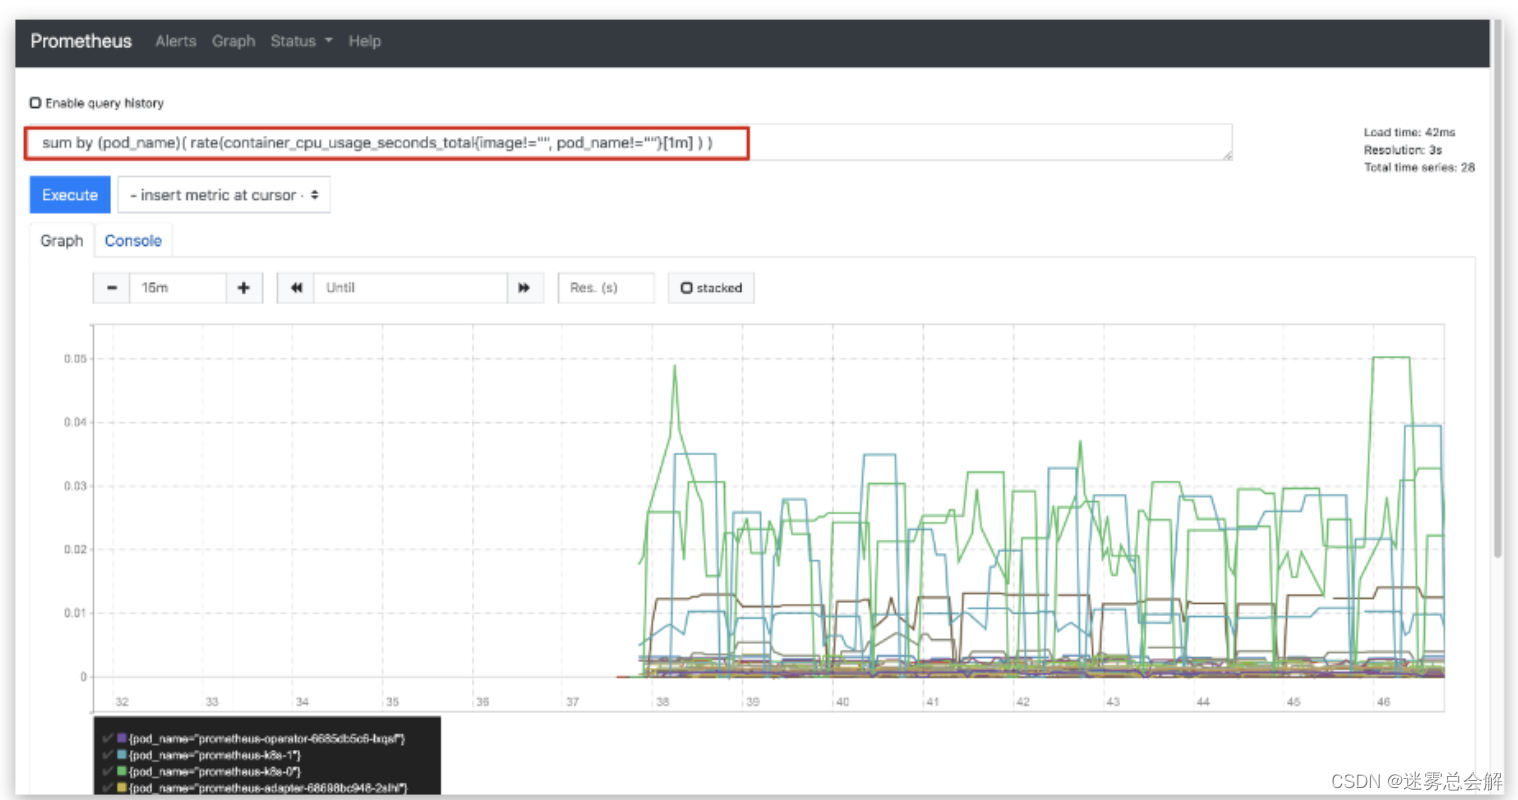1518x800 pixels.
Task: Switch to the Graph tab
Action: click(x=62, y=241)
